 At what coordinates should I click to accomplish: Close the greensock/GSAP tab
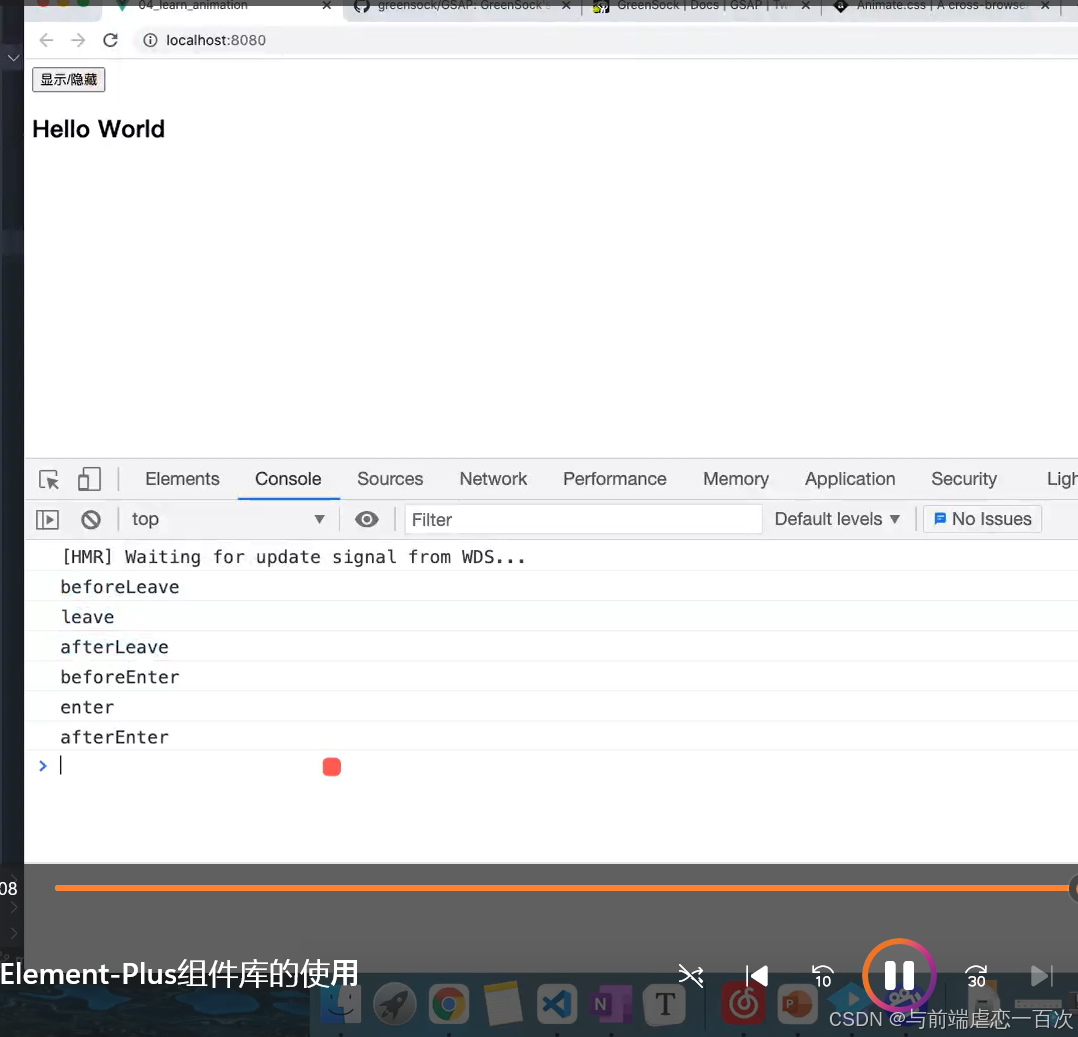[x=566, y=6]
